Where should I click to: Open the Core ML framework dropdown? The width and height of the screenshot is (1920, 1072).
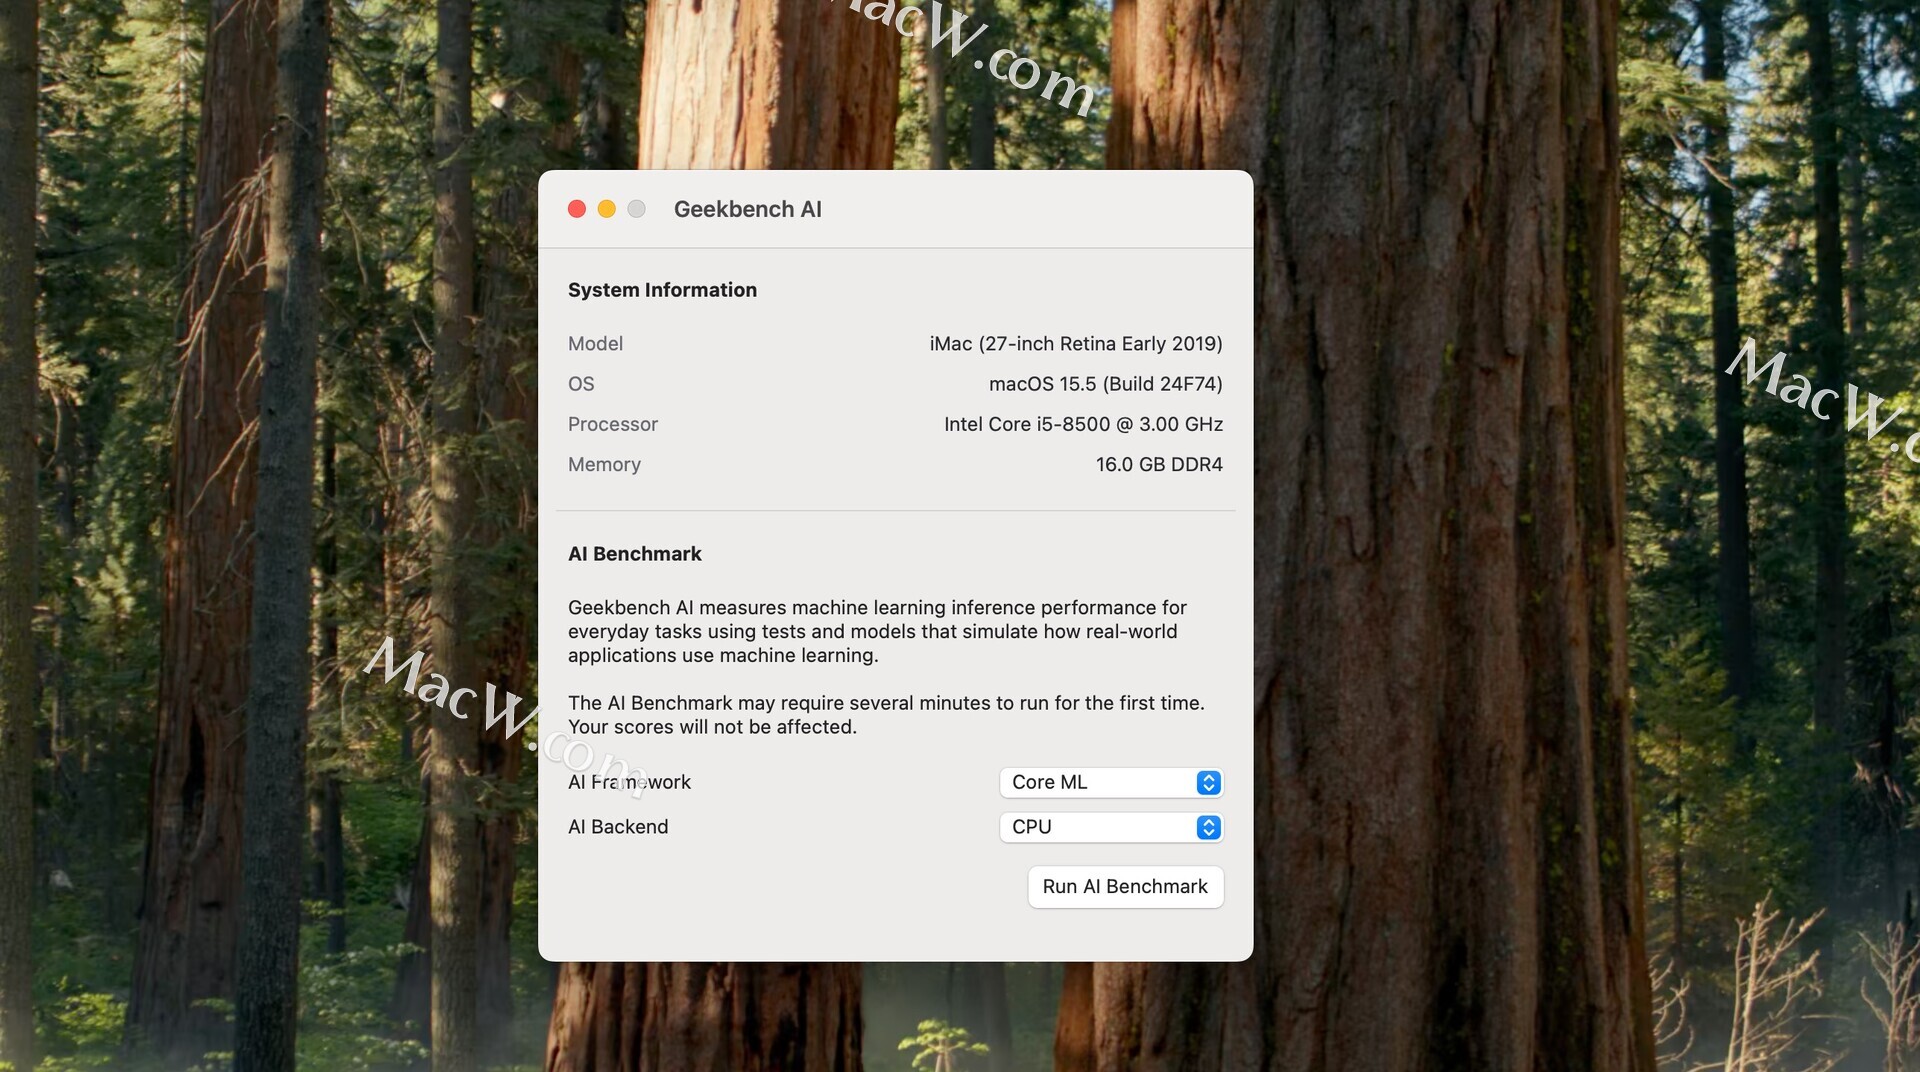1111,782
